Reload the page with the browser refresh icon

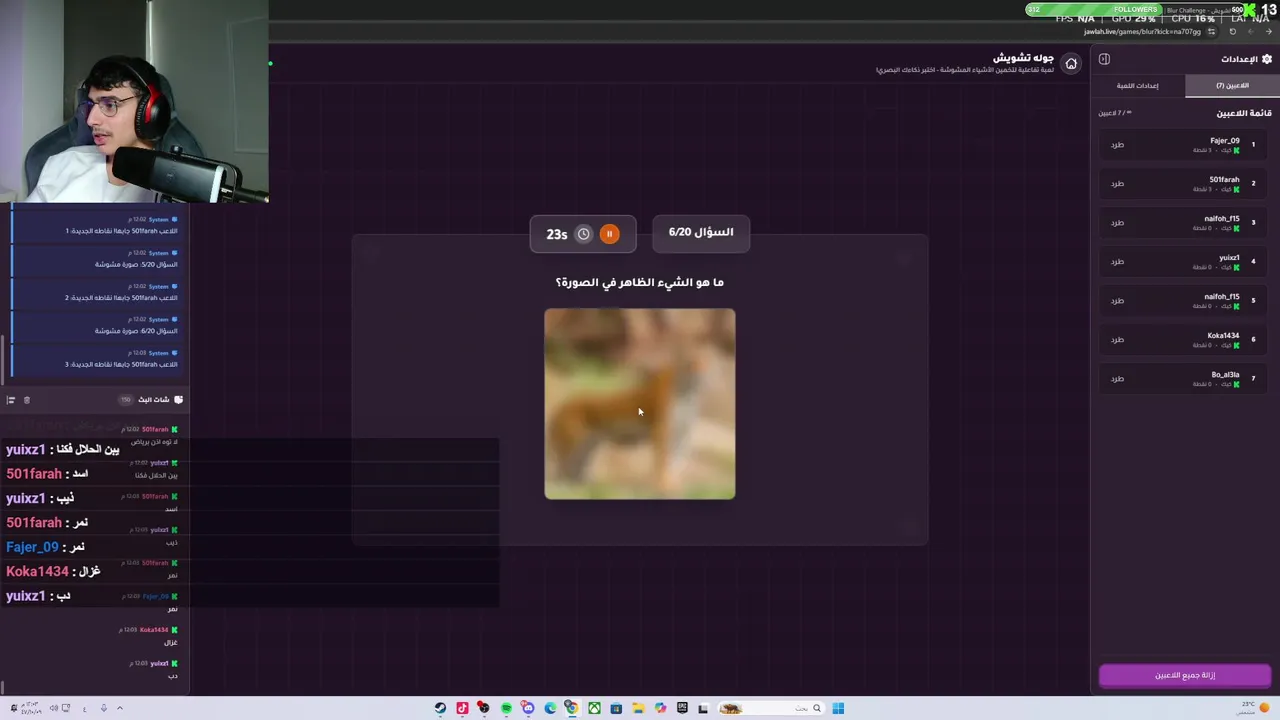[1233, 32]
